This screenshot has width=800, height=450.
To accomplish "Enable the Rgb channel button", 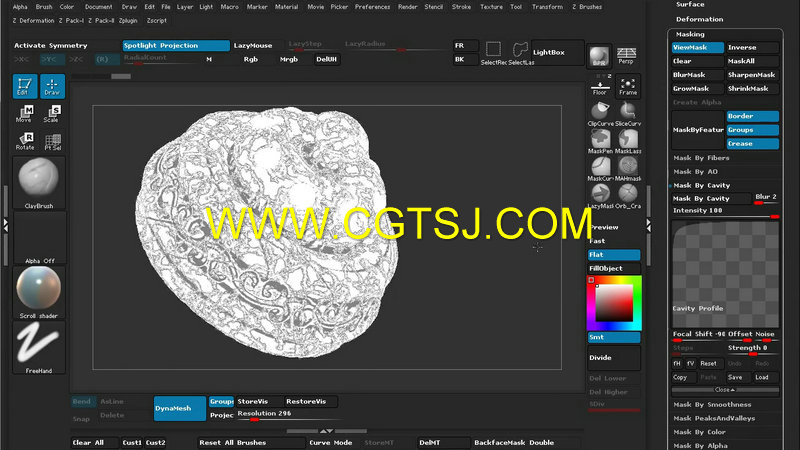I will [251, 59].
